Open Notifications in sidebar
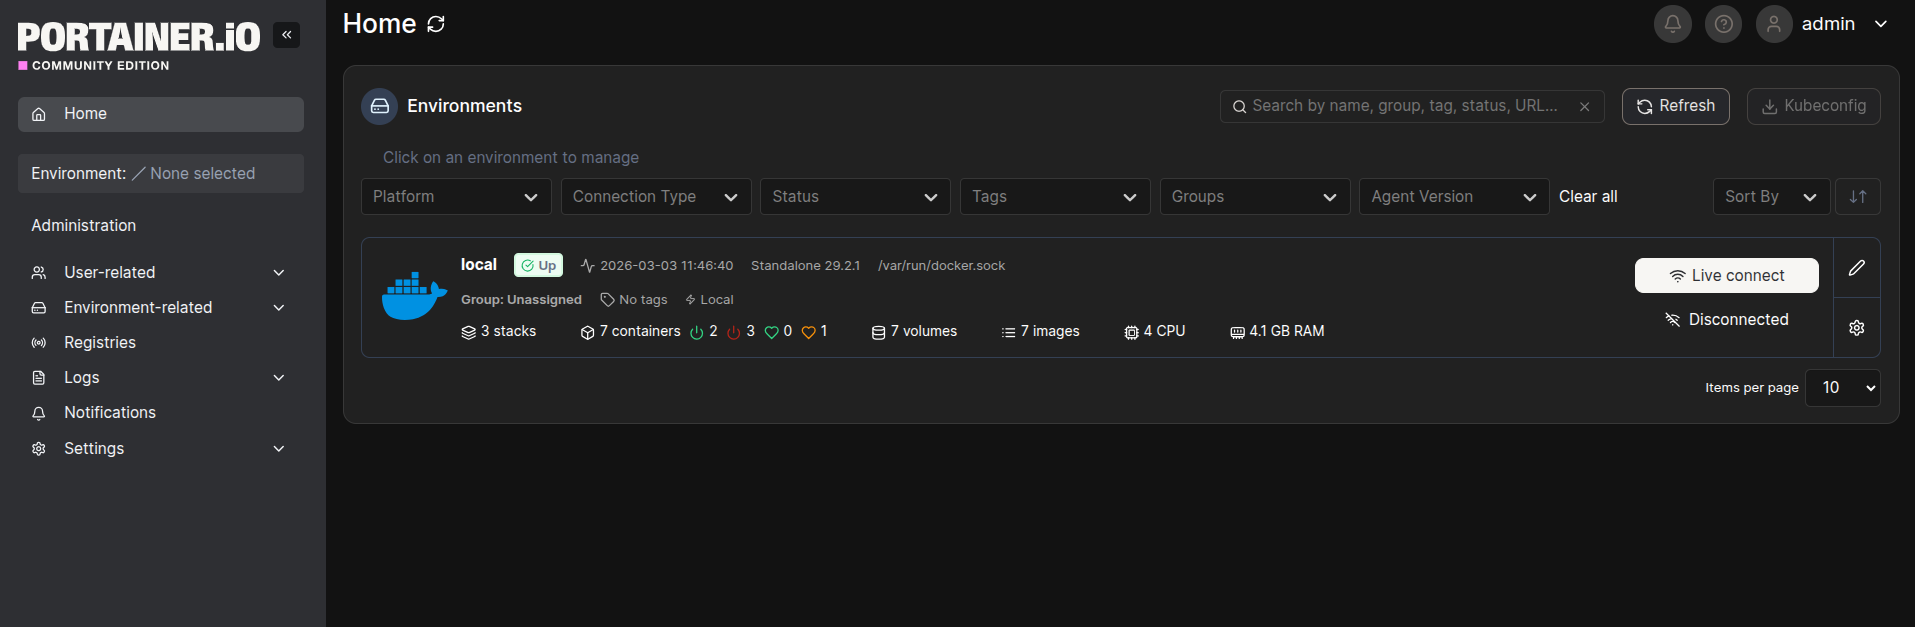 coord(160,413)
